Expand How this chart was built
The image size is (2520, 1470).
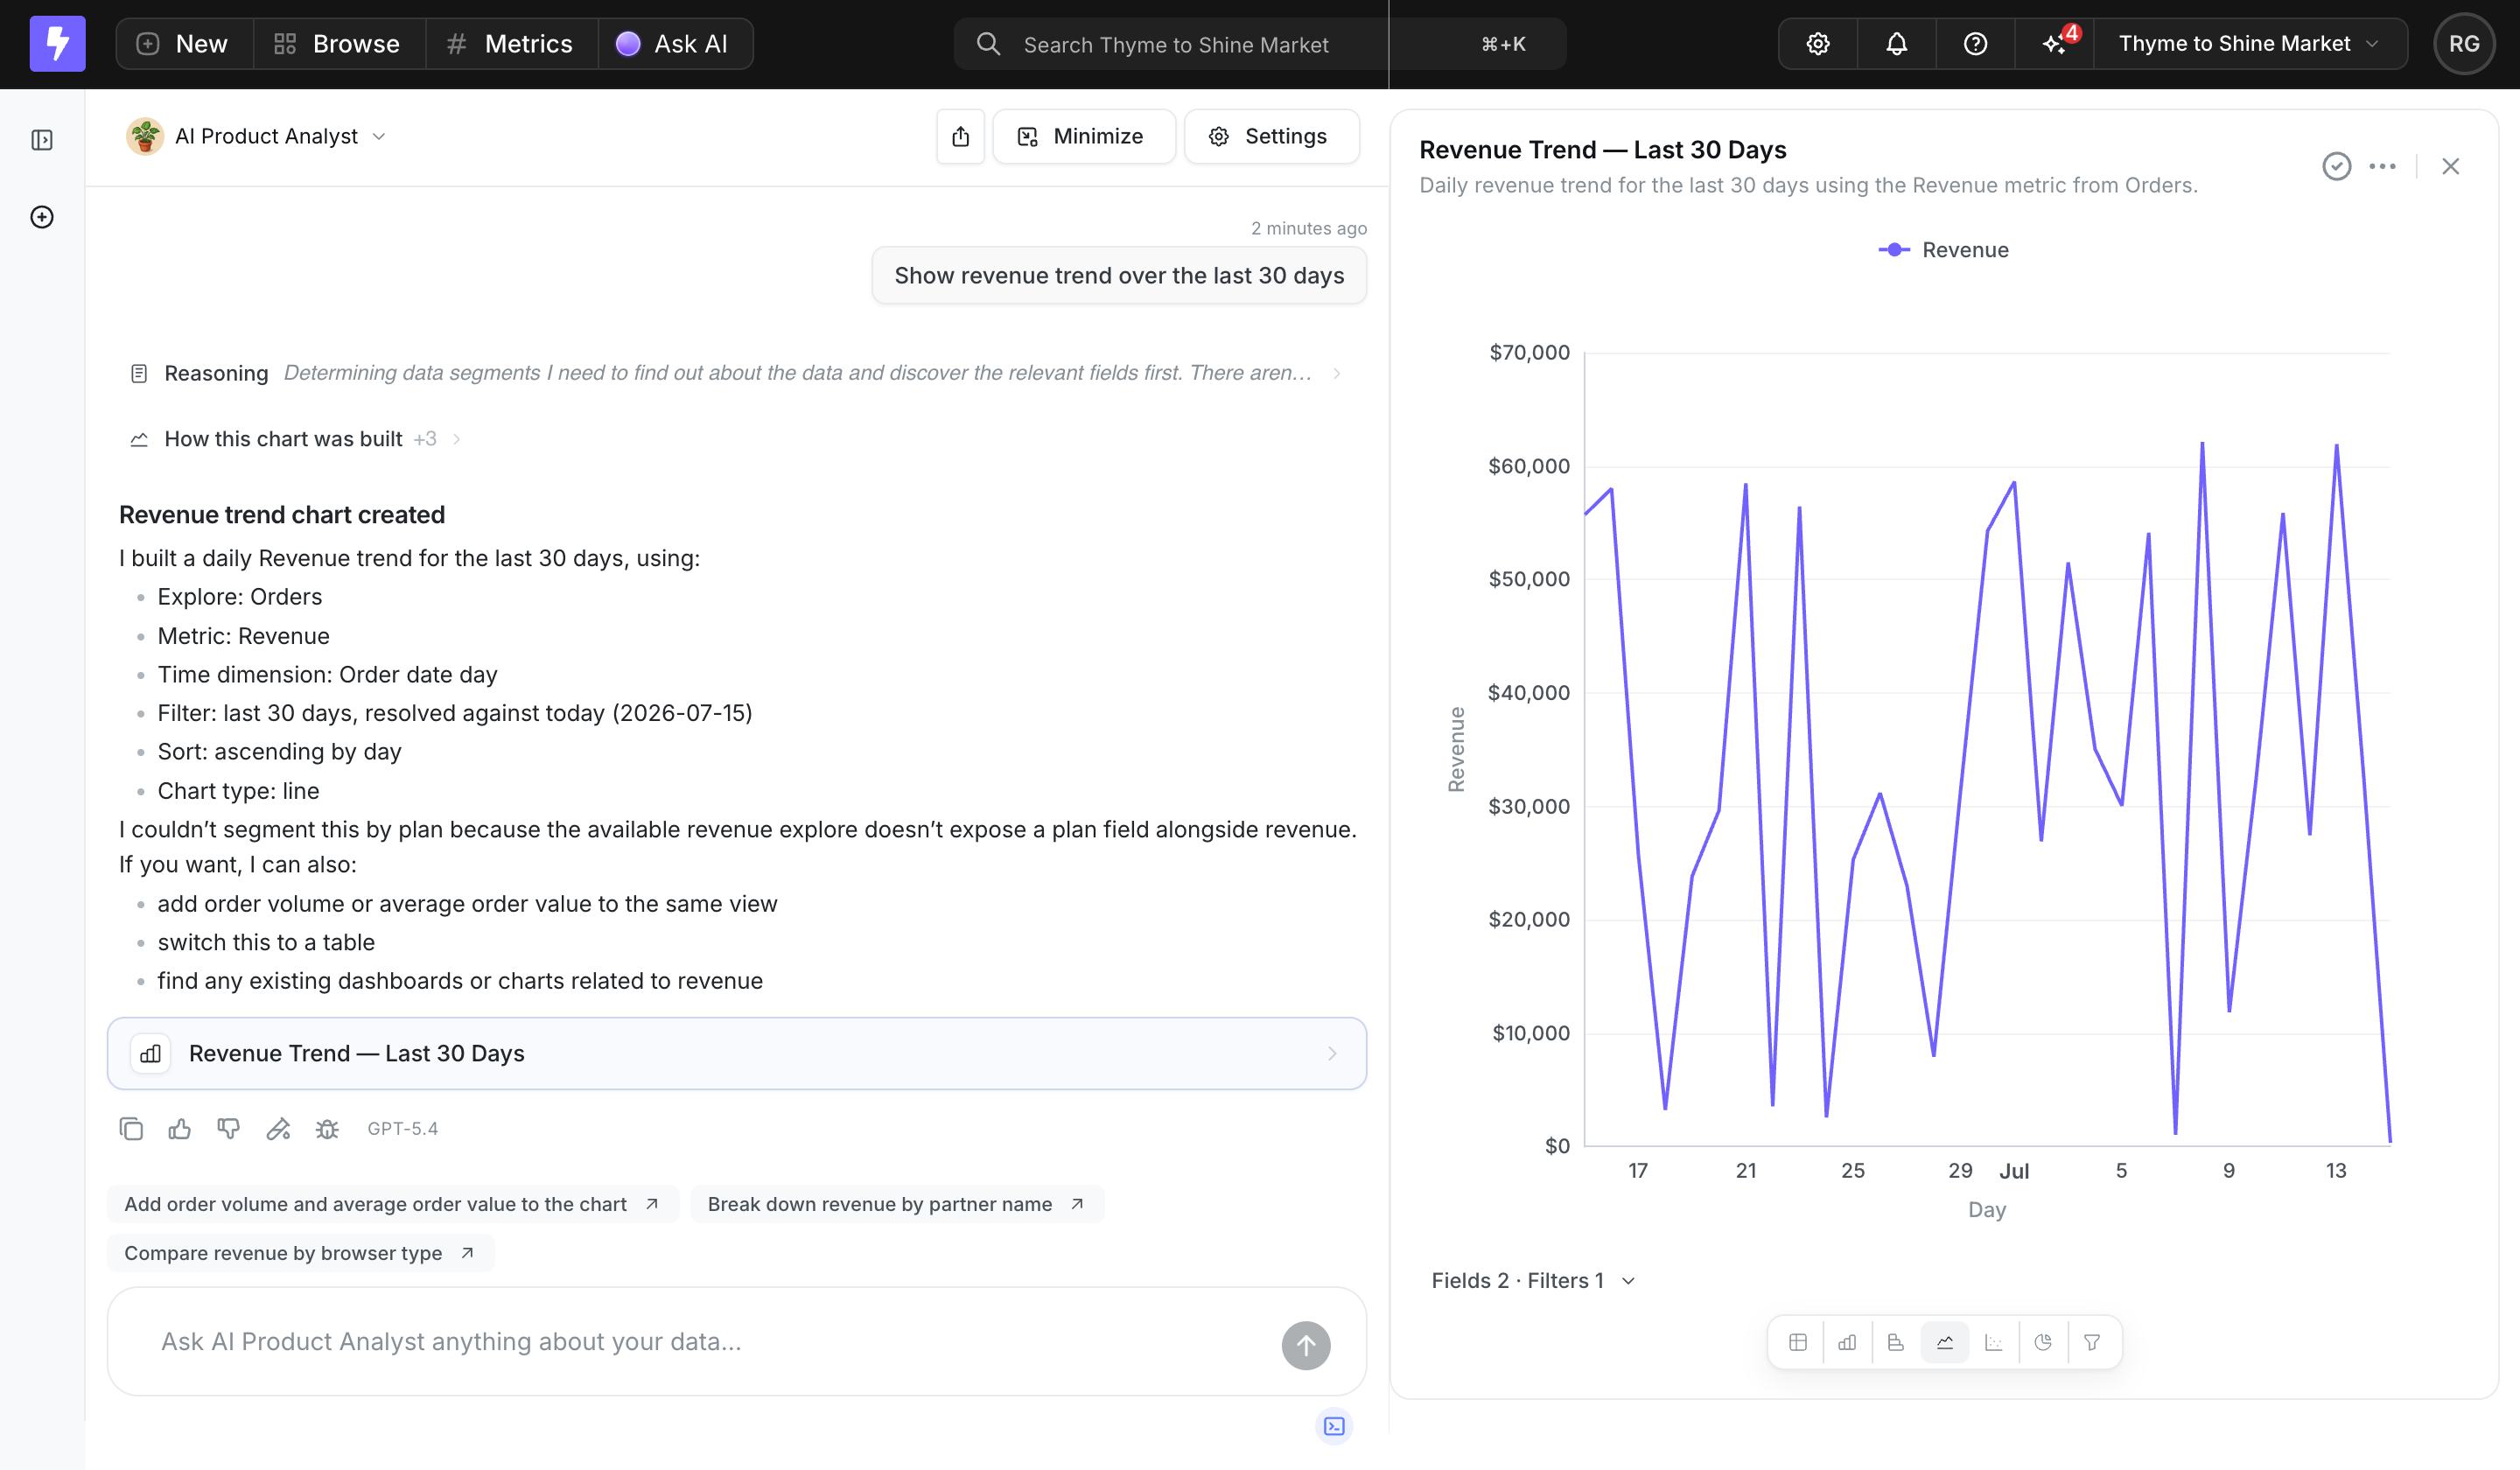pos(295,439)
